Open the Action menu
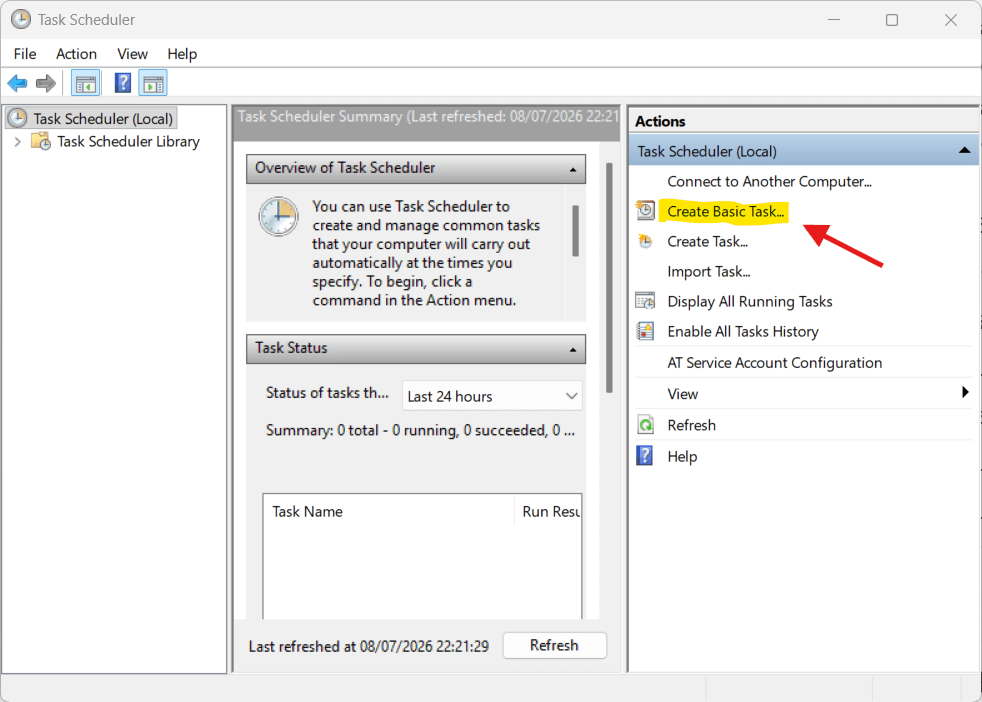Viewport: 982px width, 702px height. tap(76, 54)
